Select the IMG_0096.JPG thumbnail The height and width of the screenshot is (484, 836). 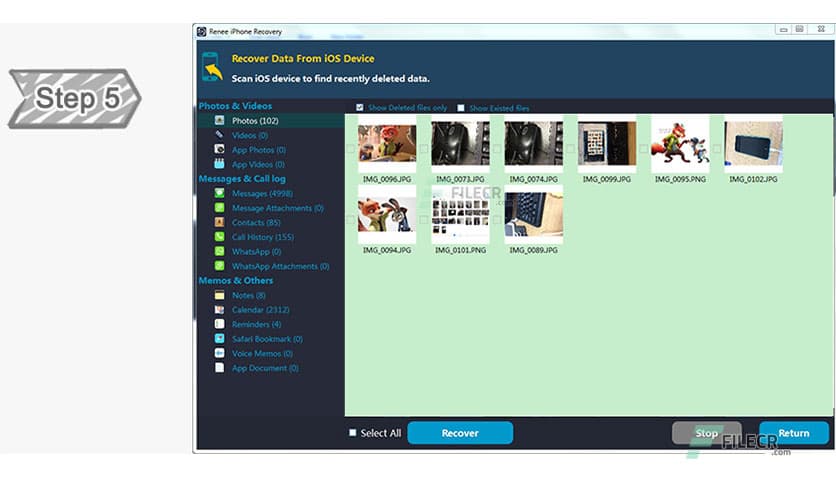click(x=387, y=144)
